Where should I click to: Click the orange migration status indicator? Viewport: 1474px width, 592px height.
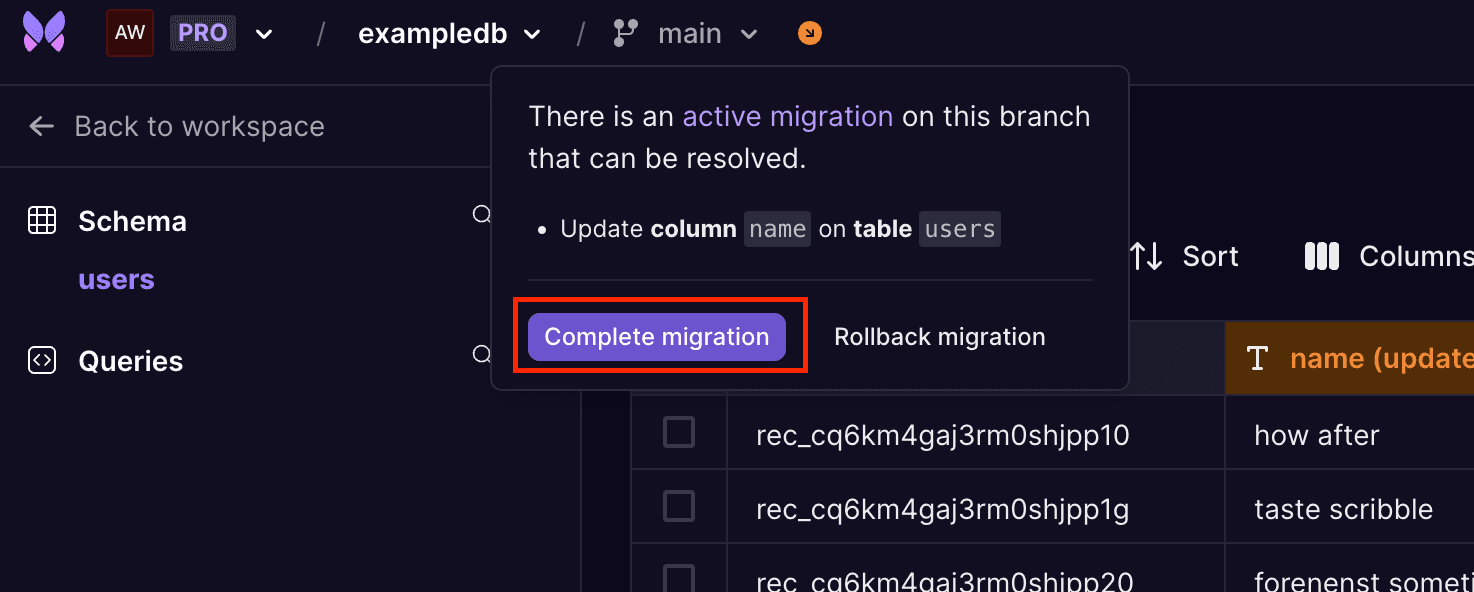tap(808, 32)
